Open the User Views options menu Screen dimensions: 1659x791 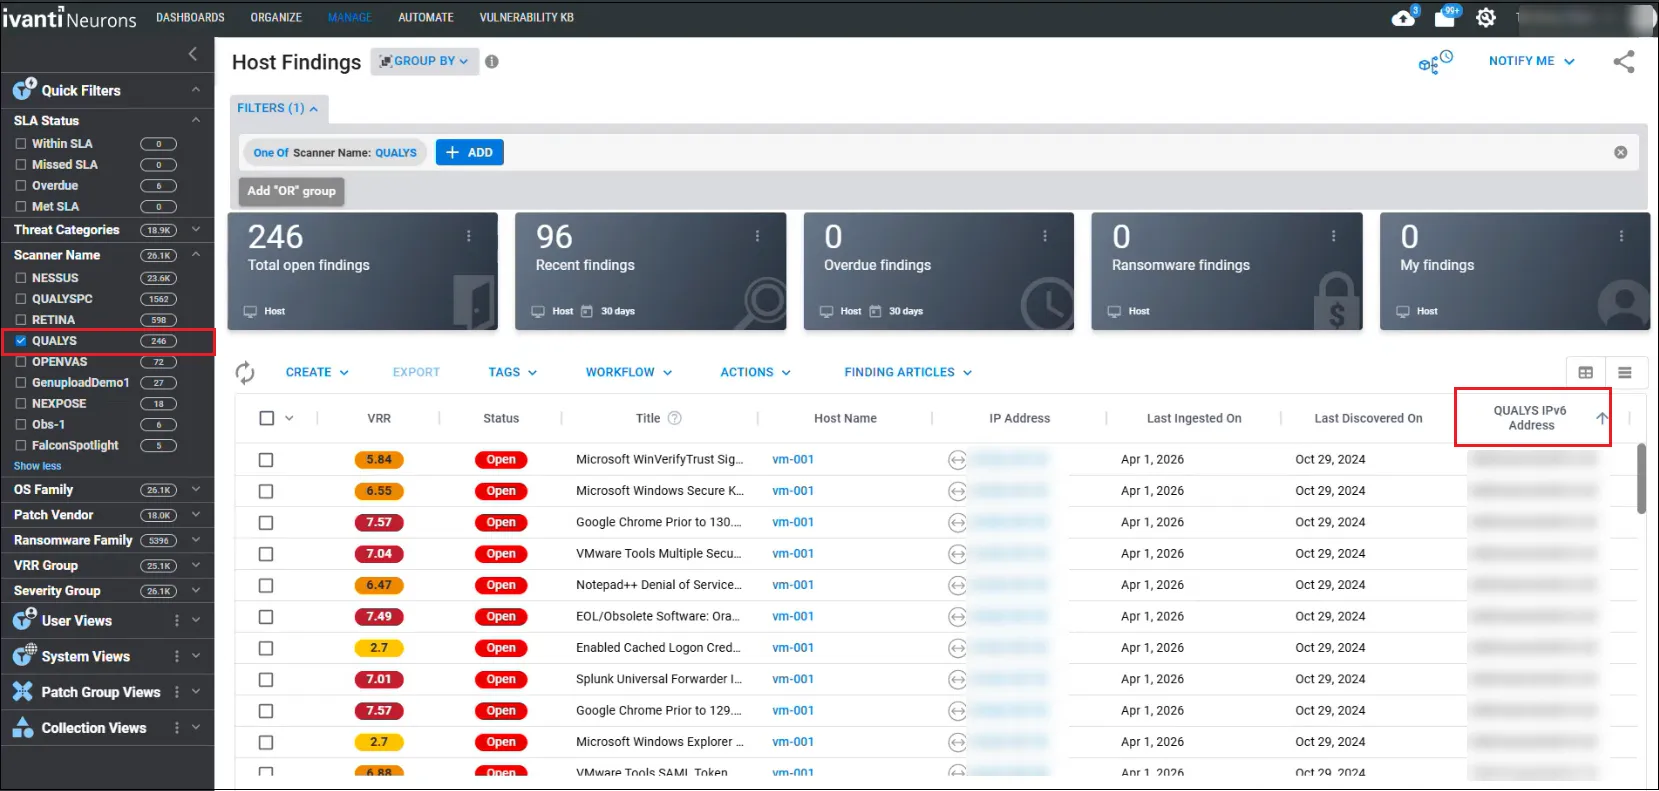pyautogui.click(x=177, y=621)
